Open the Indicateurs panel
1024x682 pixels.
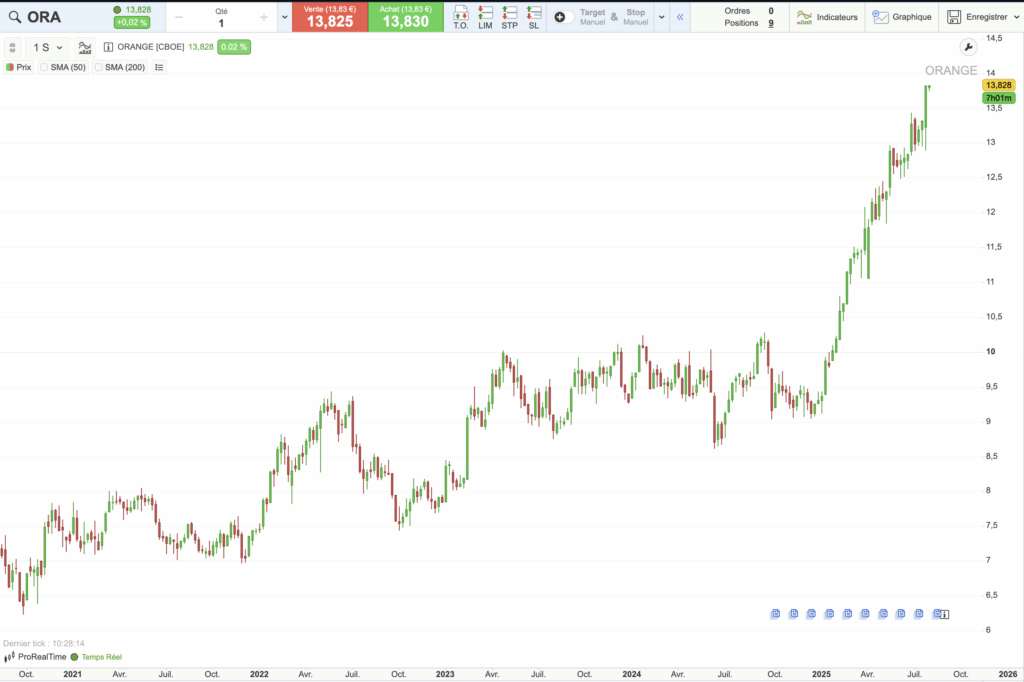click(x=827, y=17)
